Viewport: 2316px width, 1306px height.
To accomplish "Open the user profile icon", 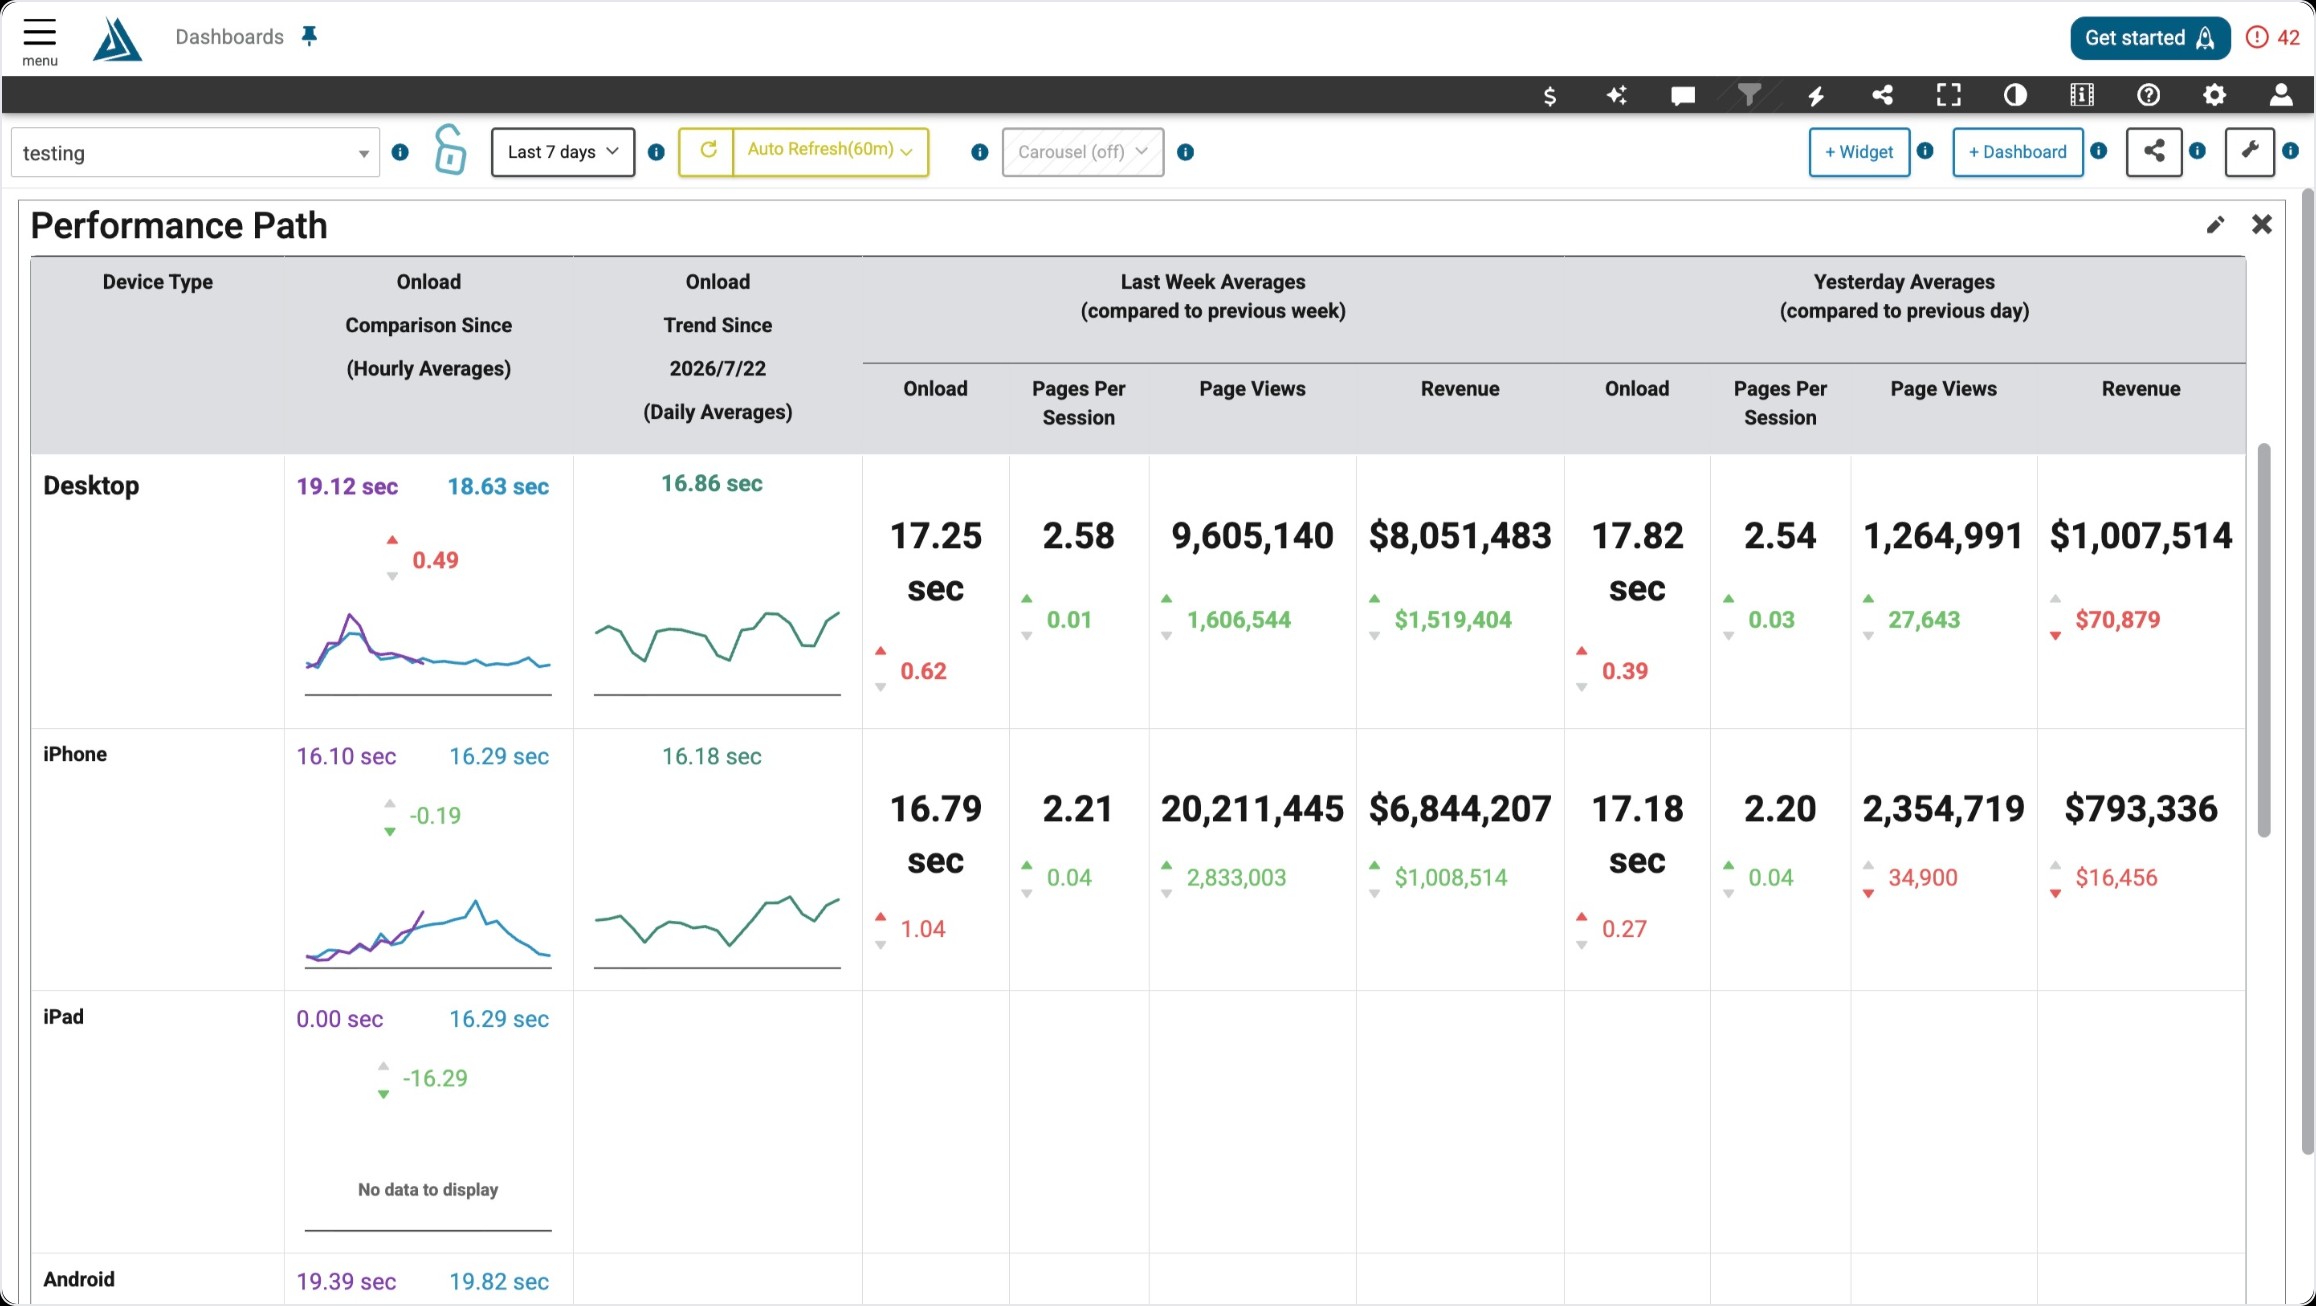I will tap(2281, 95).
